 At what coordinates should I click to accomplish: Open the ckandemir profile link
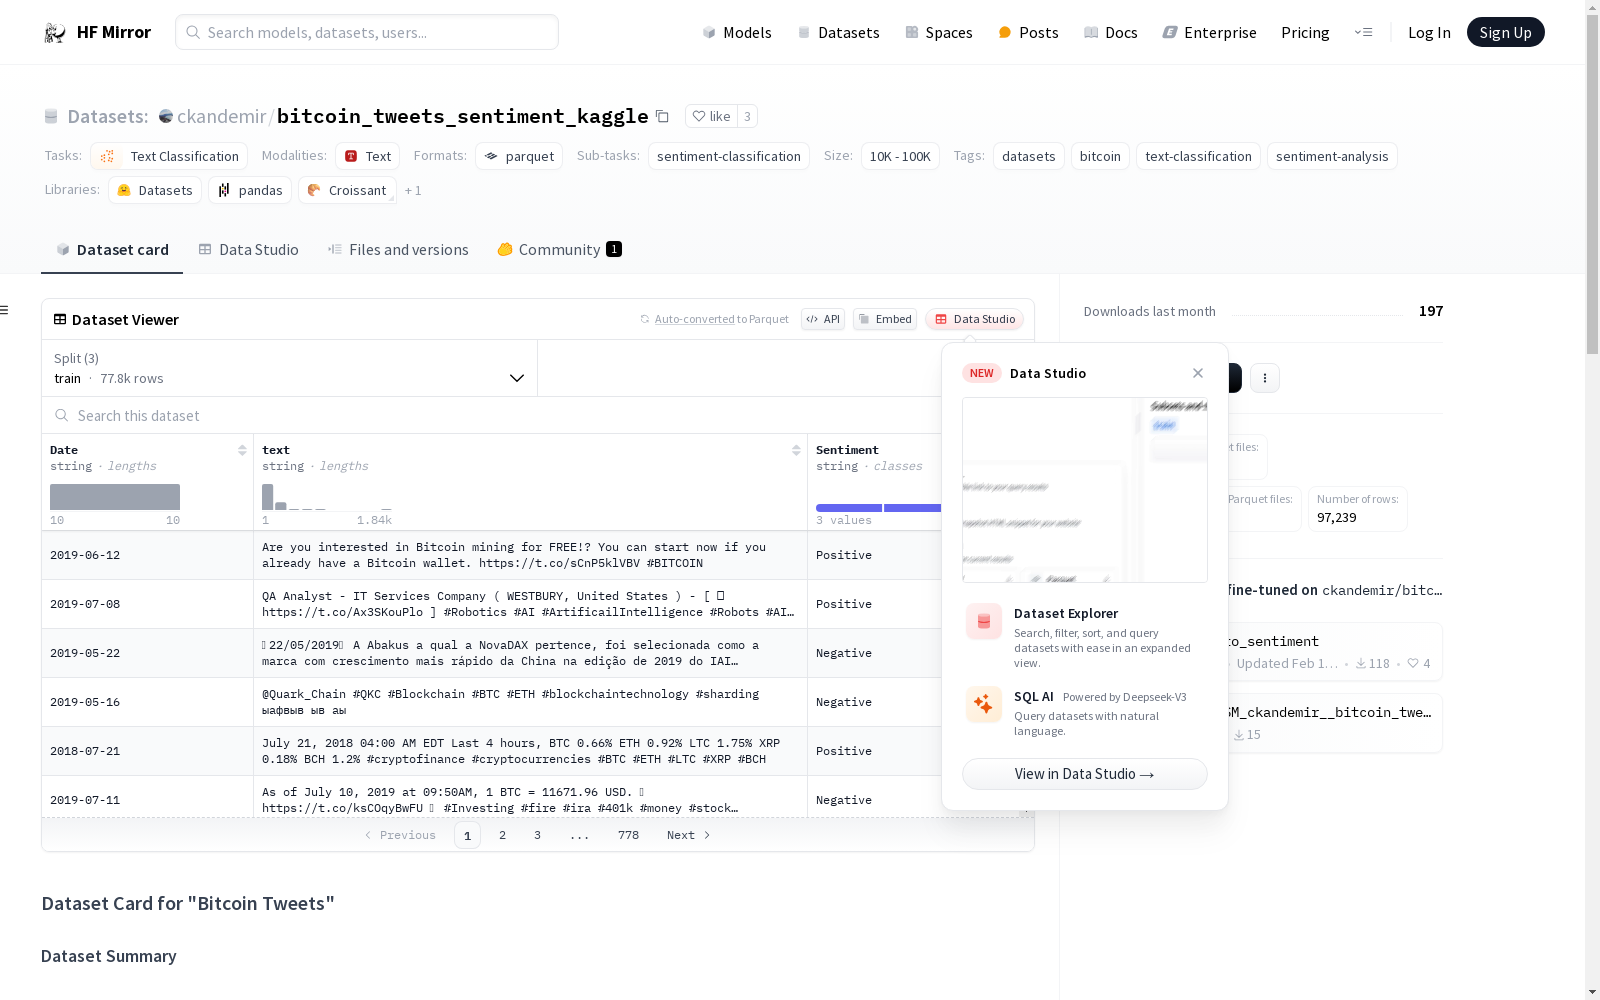coord(221,116)
